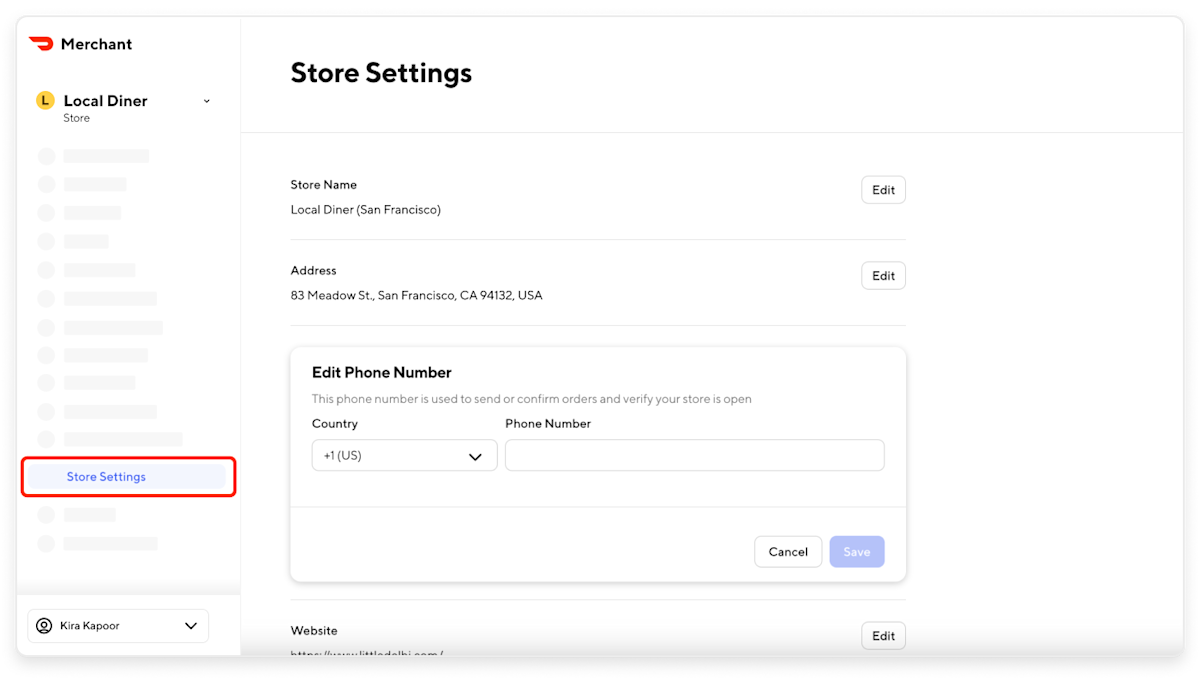Click the Phone Number input field
1200x686 pixels.
[x=694, y=455]
